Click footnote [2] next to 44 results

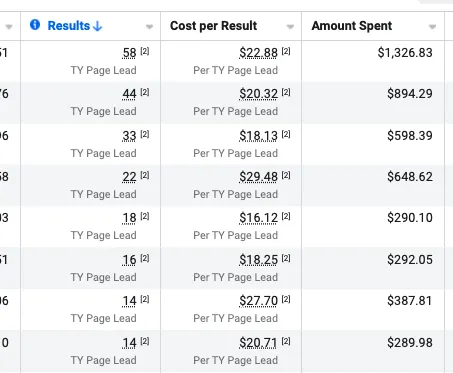pyautogui.click(x=145, y=92)
